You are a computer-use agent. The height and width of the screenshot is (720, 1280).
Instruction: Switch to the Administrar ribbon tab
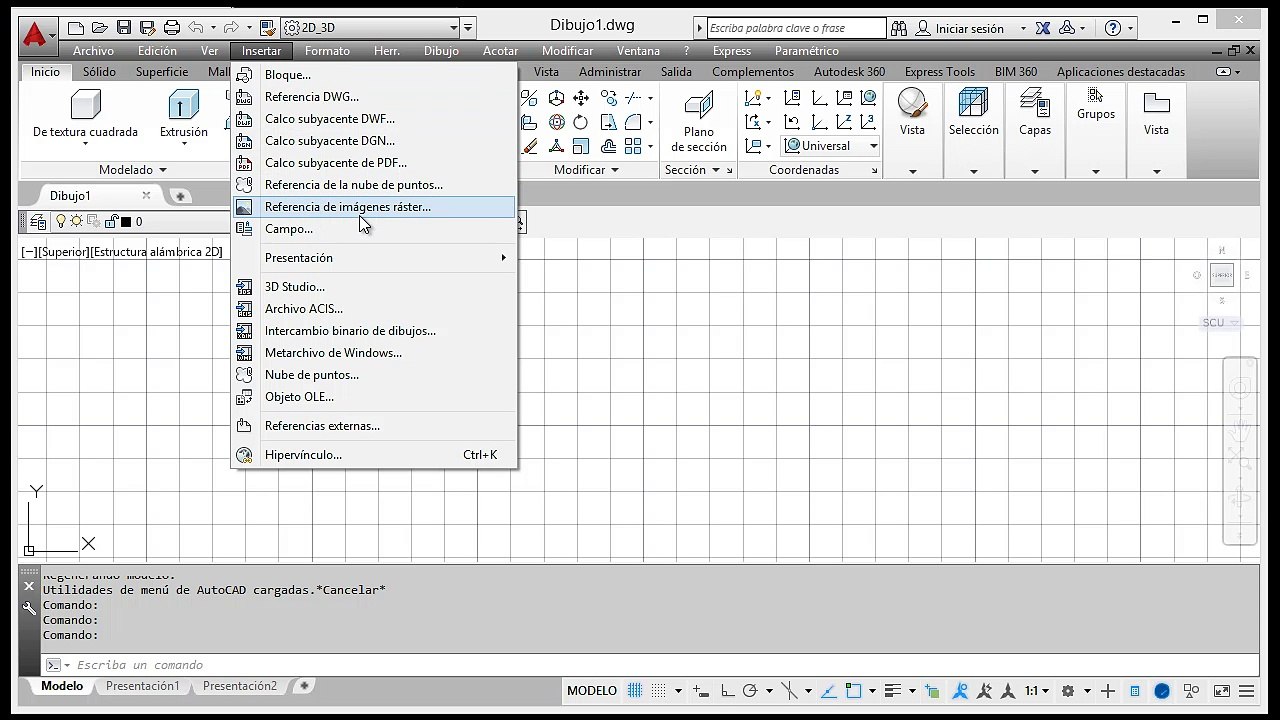(610, 72)
